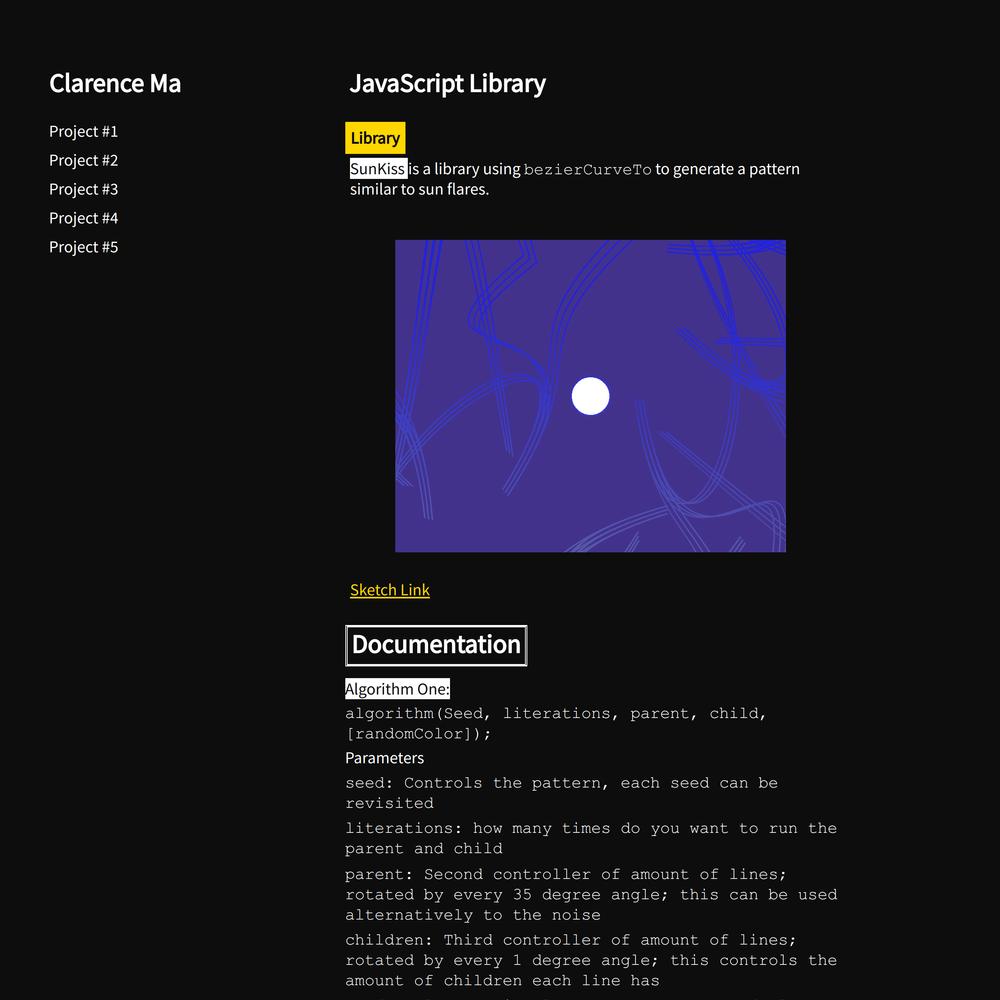Click the Parameters subheading

(385, 758)
